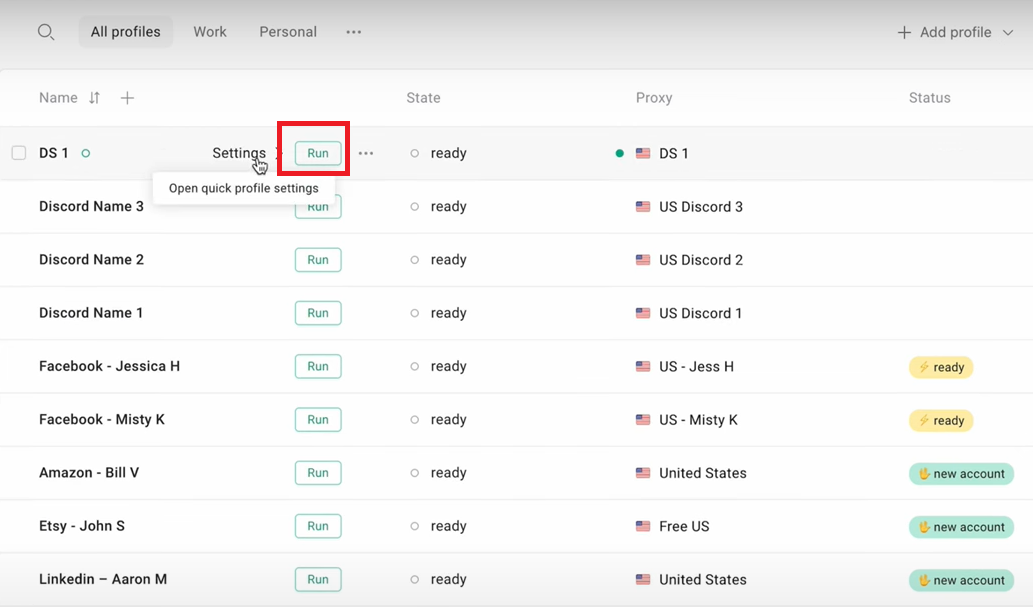Select Amazon - Bill V profile name
Viewport: 1033px width, 607px height.
[x=89, y=473]
